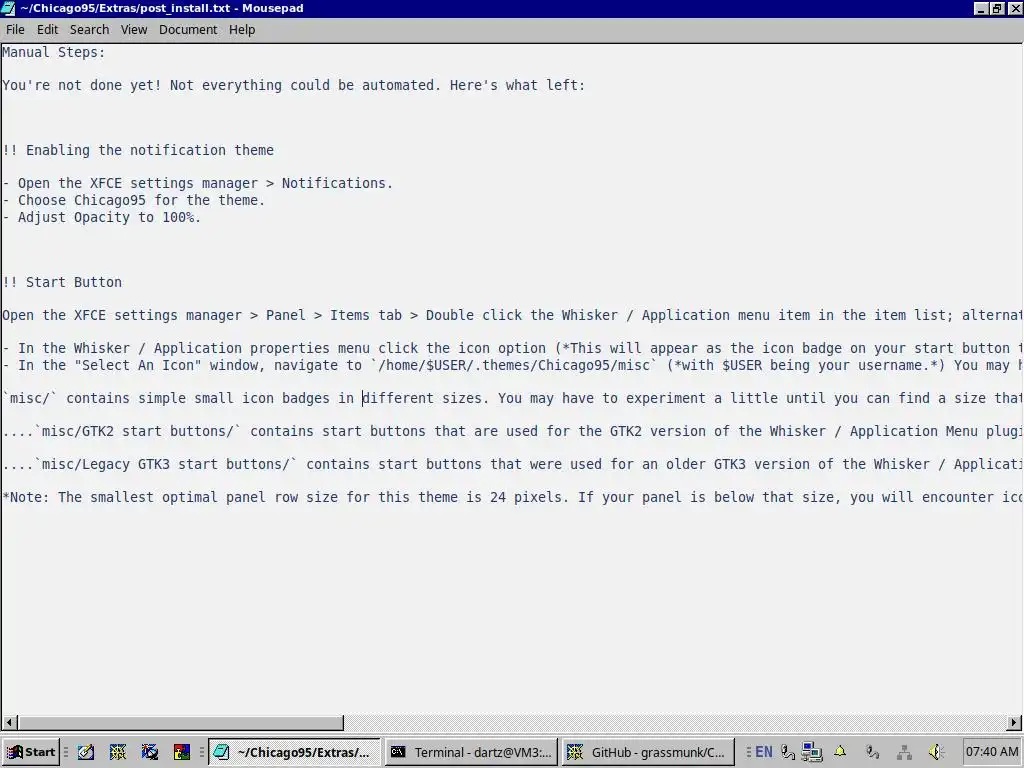
Task: Click the 'Open the XFCE settings manager > Notifications.' line
Action: pyautogui.click(x=198, y=183)
